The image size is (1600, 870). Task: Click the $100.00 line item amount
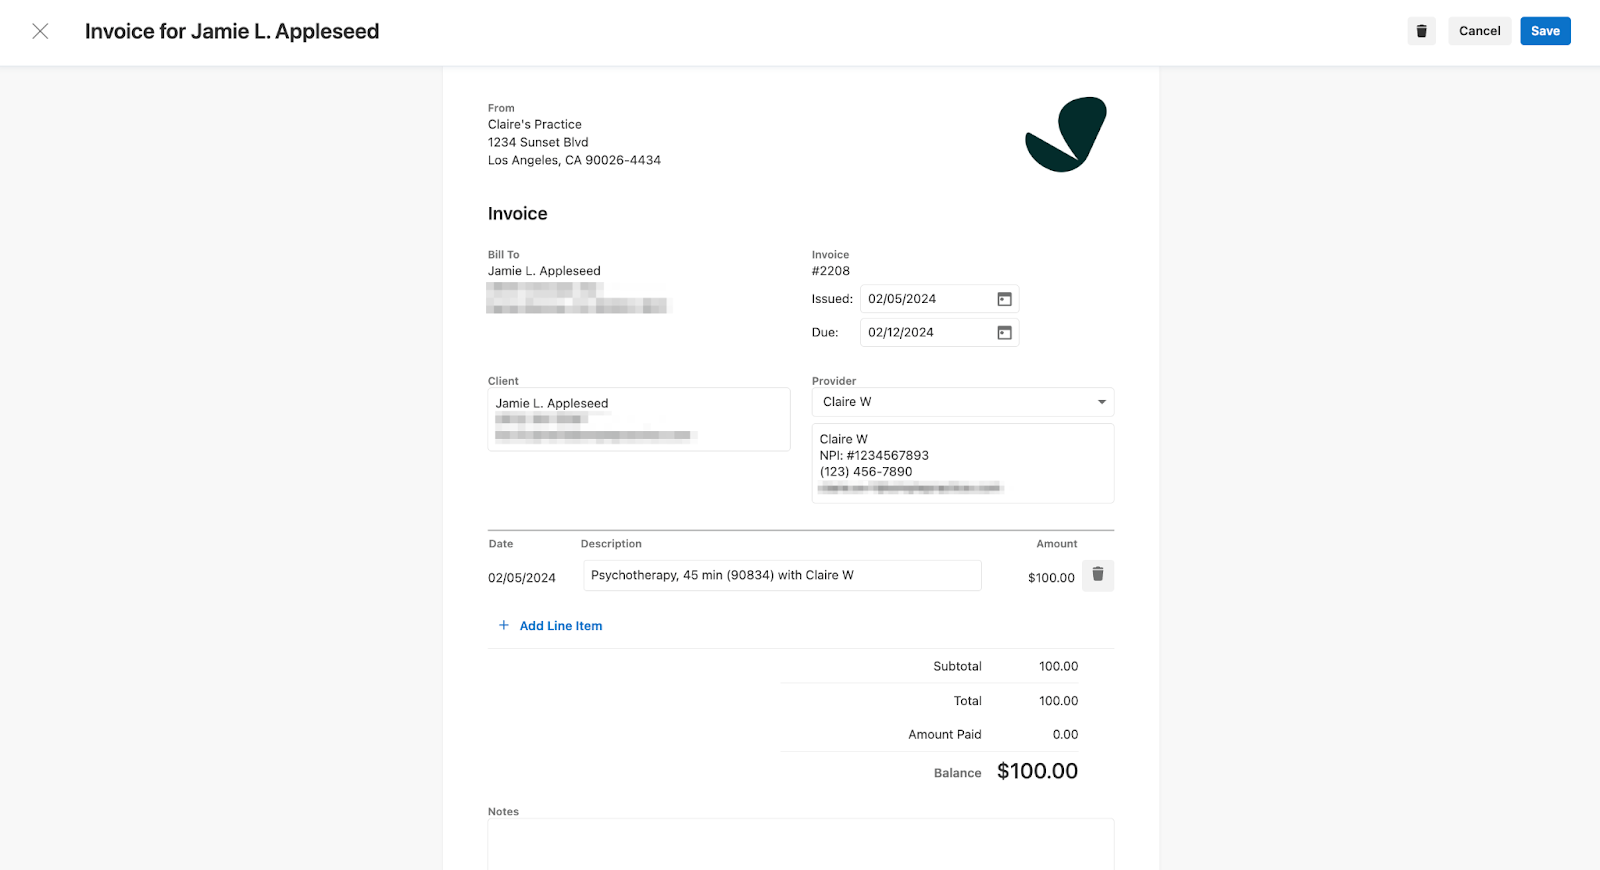tap(1050, 578)
